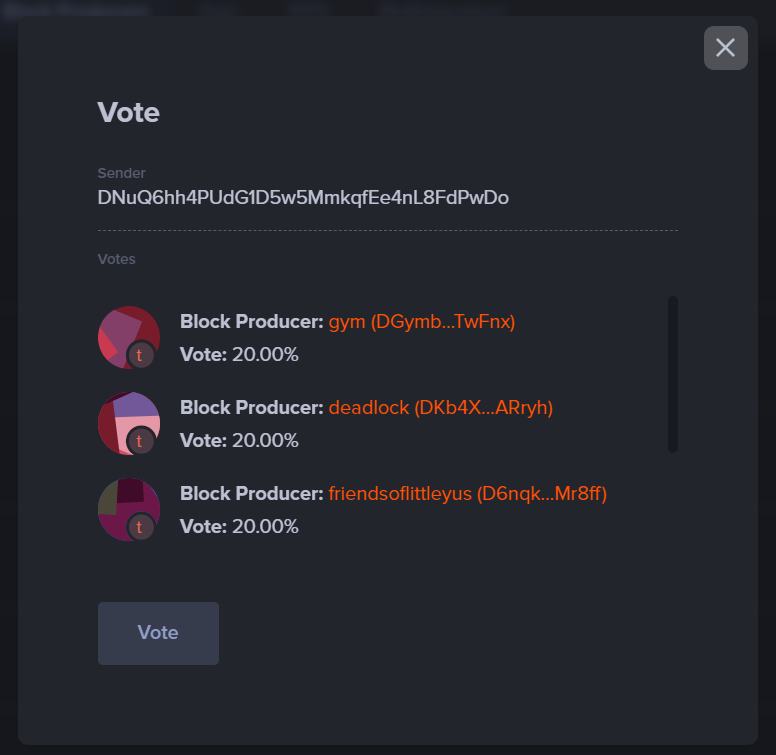
Task: Click the Votes section label
Action: (116, 259)
